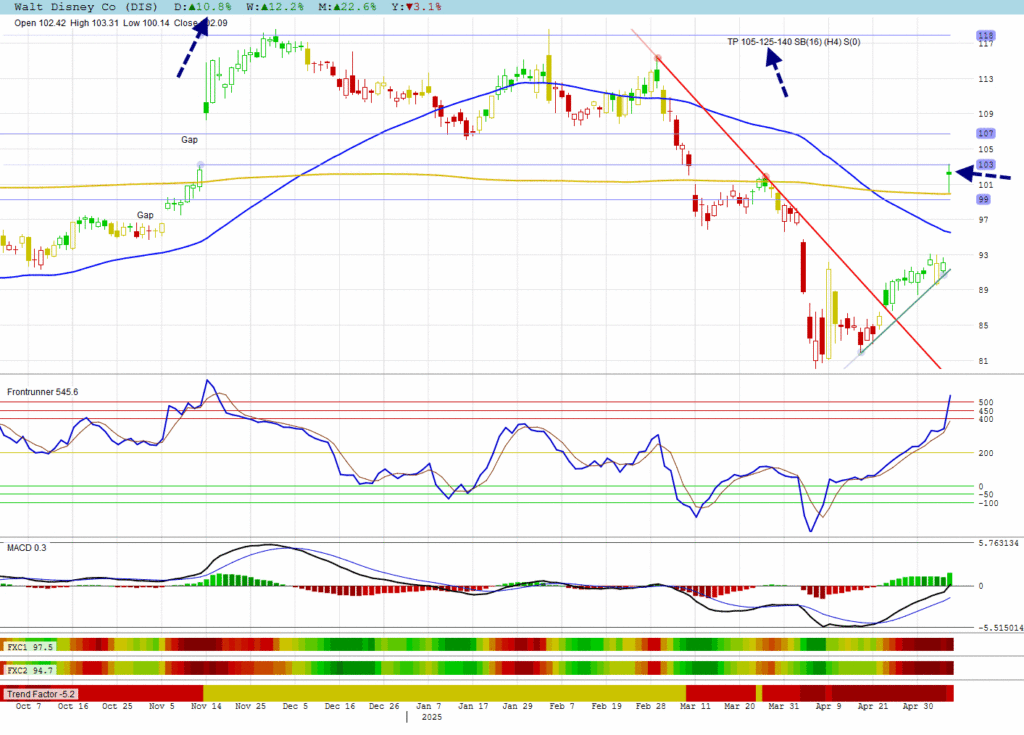Viewport: 1024px width, 735px height.
Task: Select the Trend Factor -5.2 label
Action: click(41, 694)
